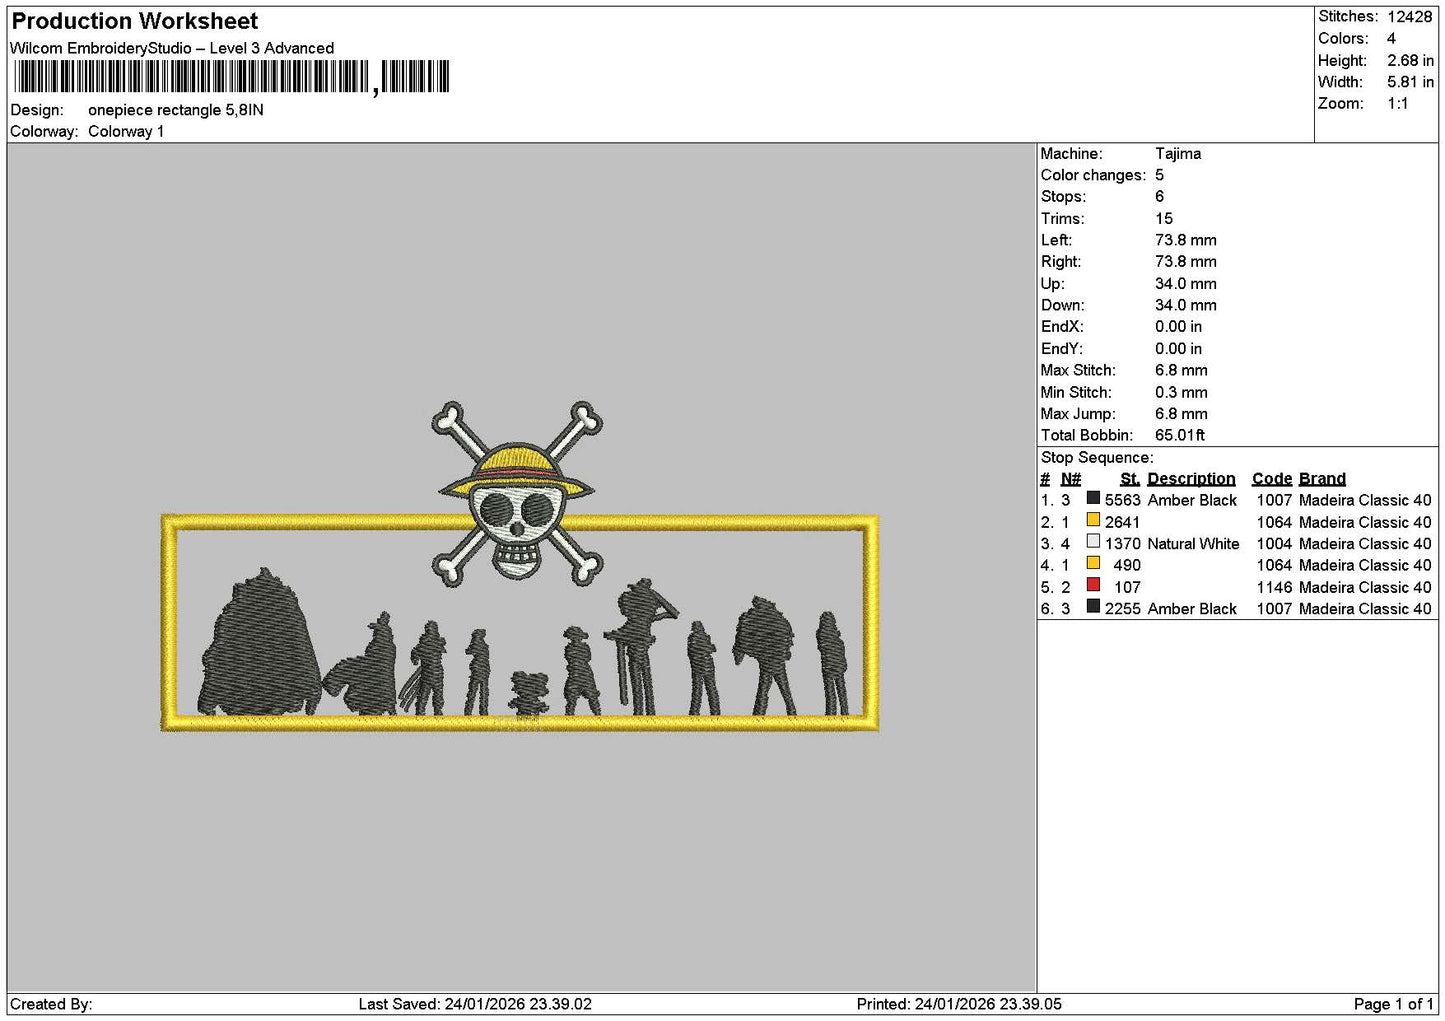Click the Height value 2.68 in
The width and height of the screenshot is (1445, 1021).
coord(1410,61)
